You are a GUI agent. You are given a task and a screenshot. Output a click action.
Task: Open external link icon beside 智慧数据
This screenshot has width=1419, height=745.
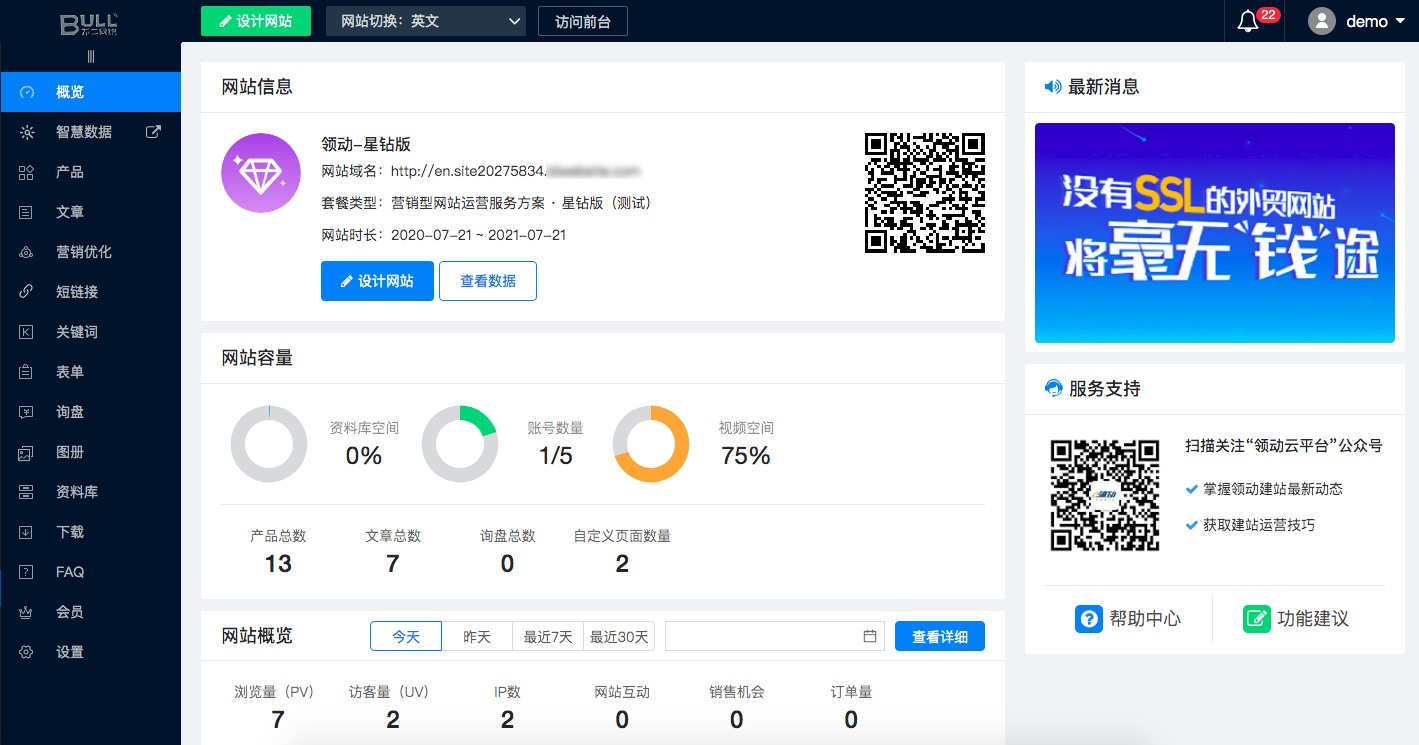153,131
